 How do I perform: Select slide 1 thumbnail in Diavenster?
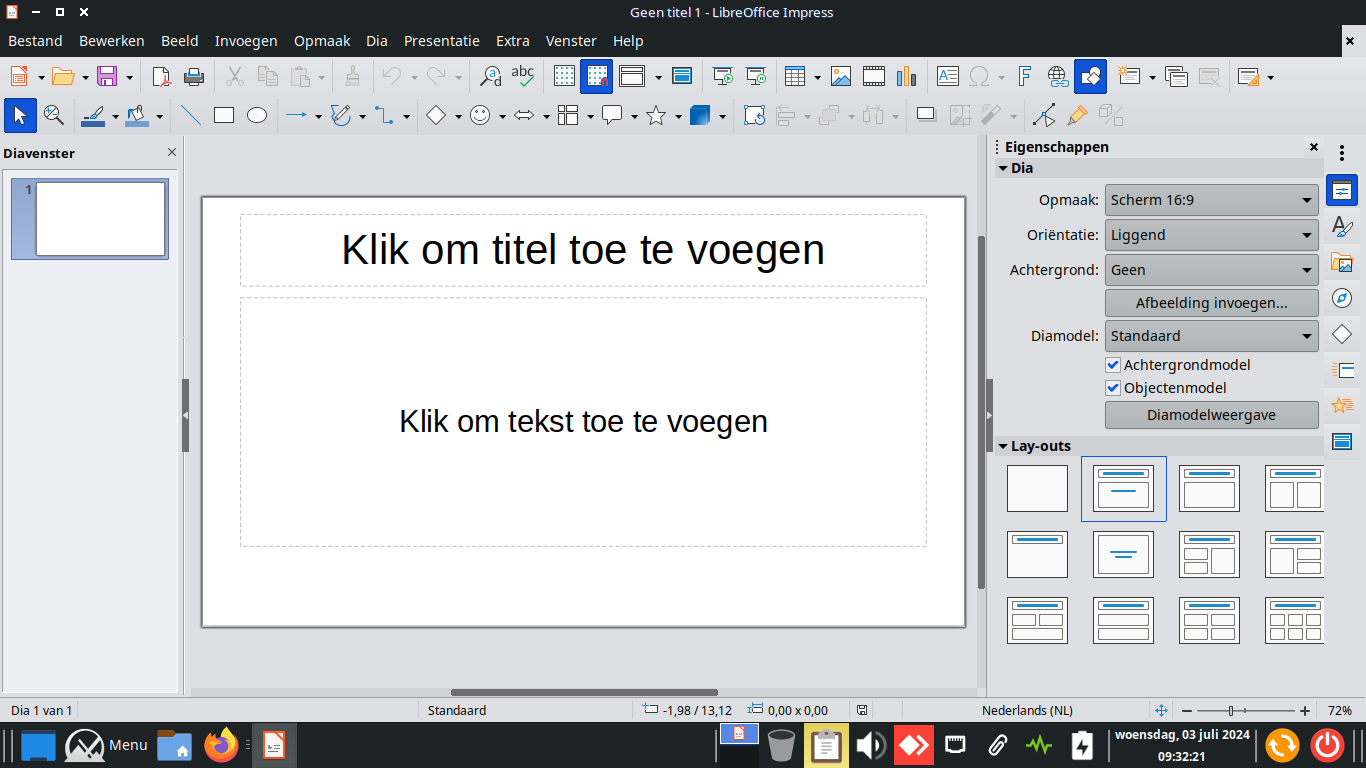(100, 218)
